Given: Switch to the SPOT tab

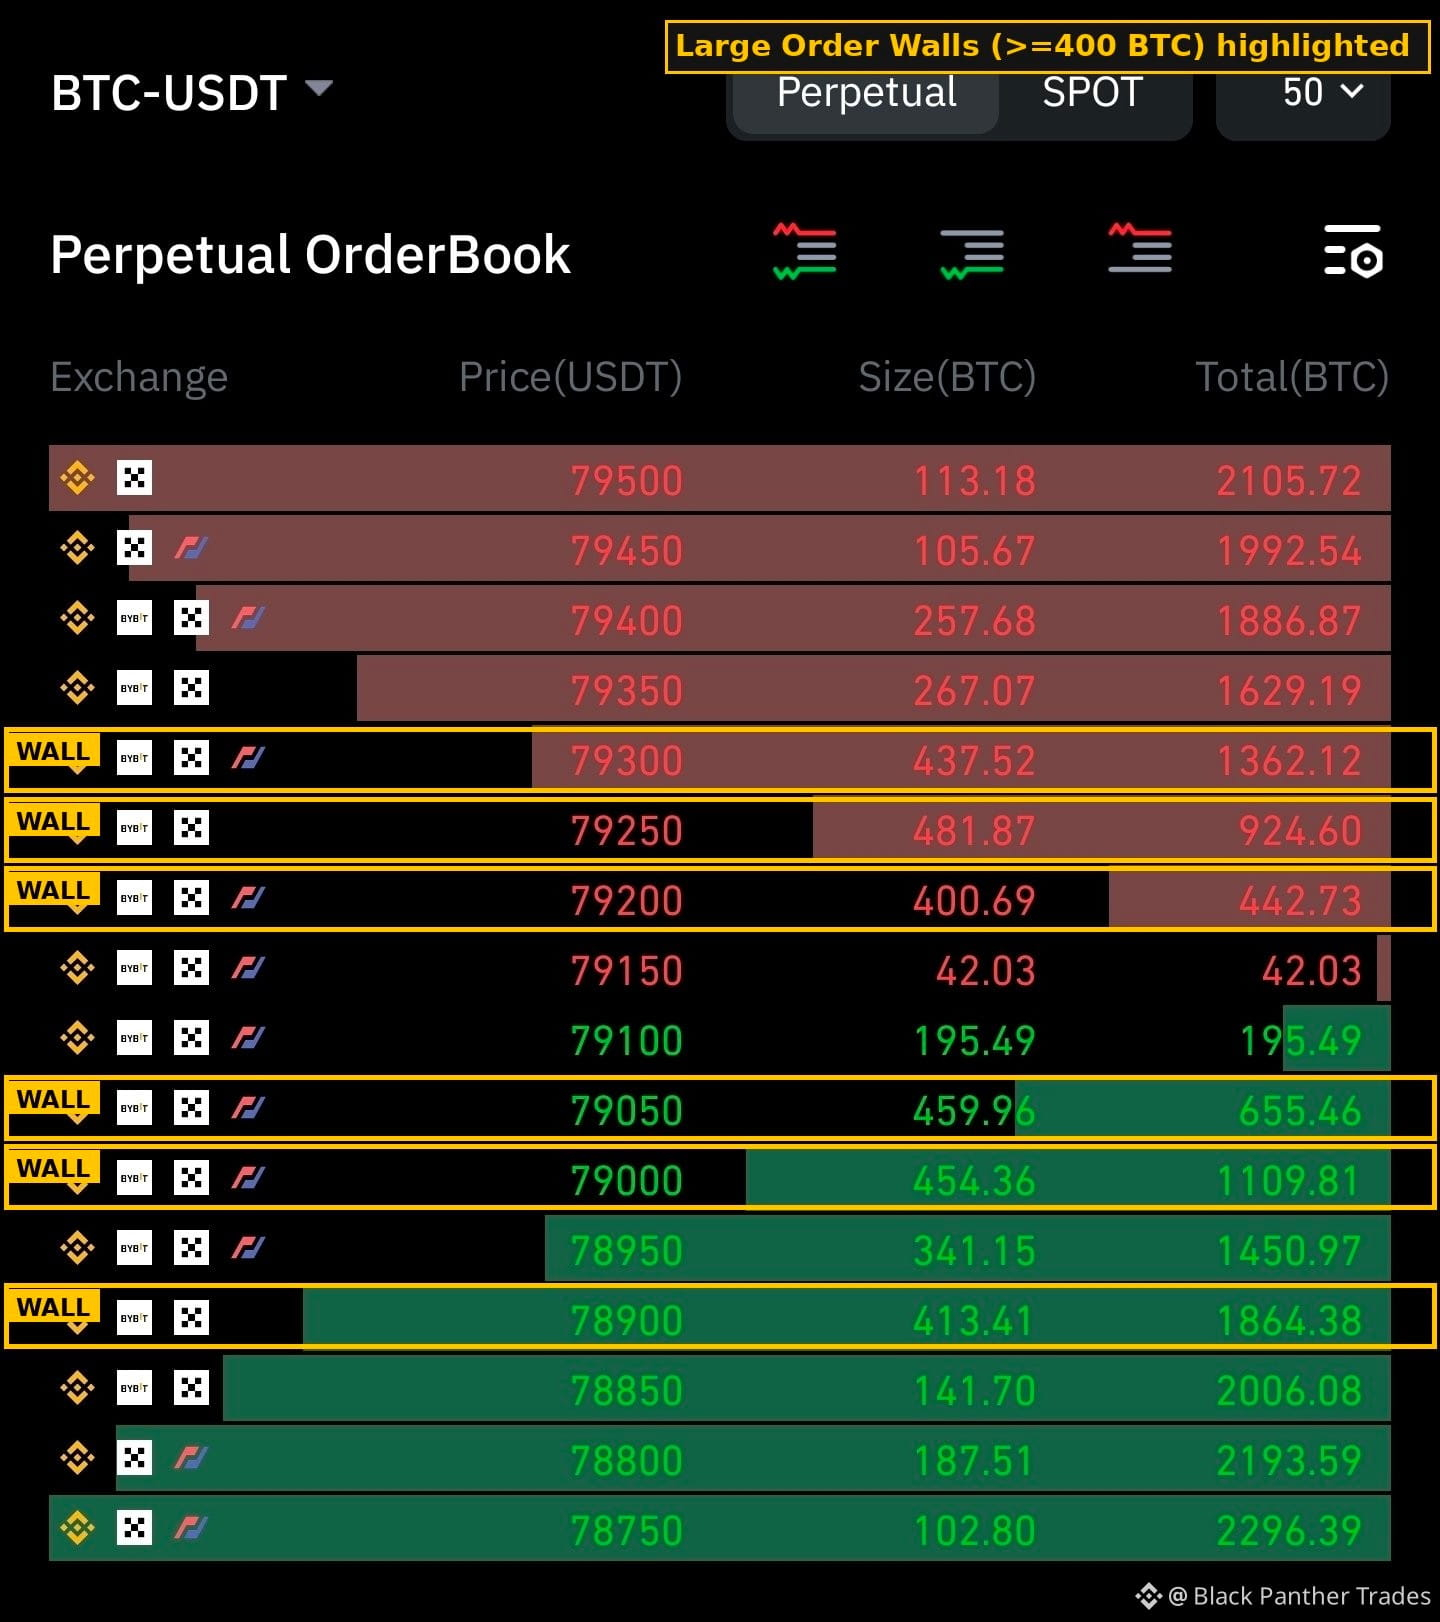Looking at the screenshot, I should pyautogui.click(x=1092, y=93).
